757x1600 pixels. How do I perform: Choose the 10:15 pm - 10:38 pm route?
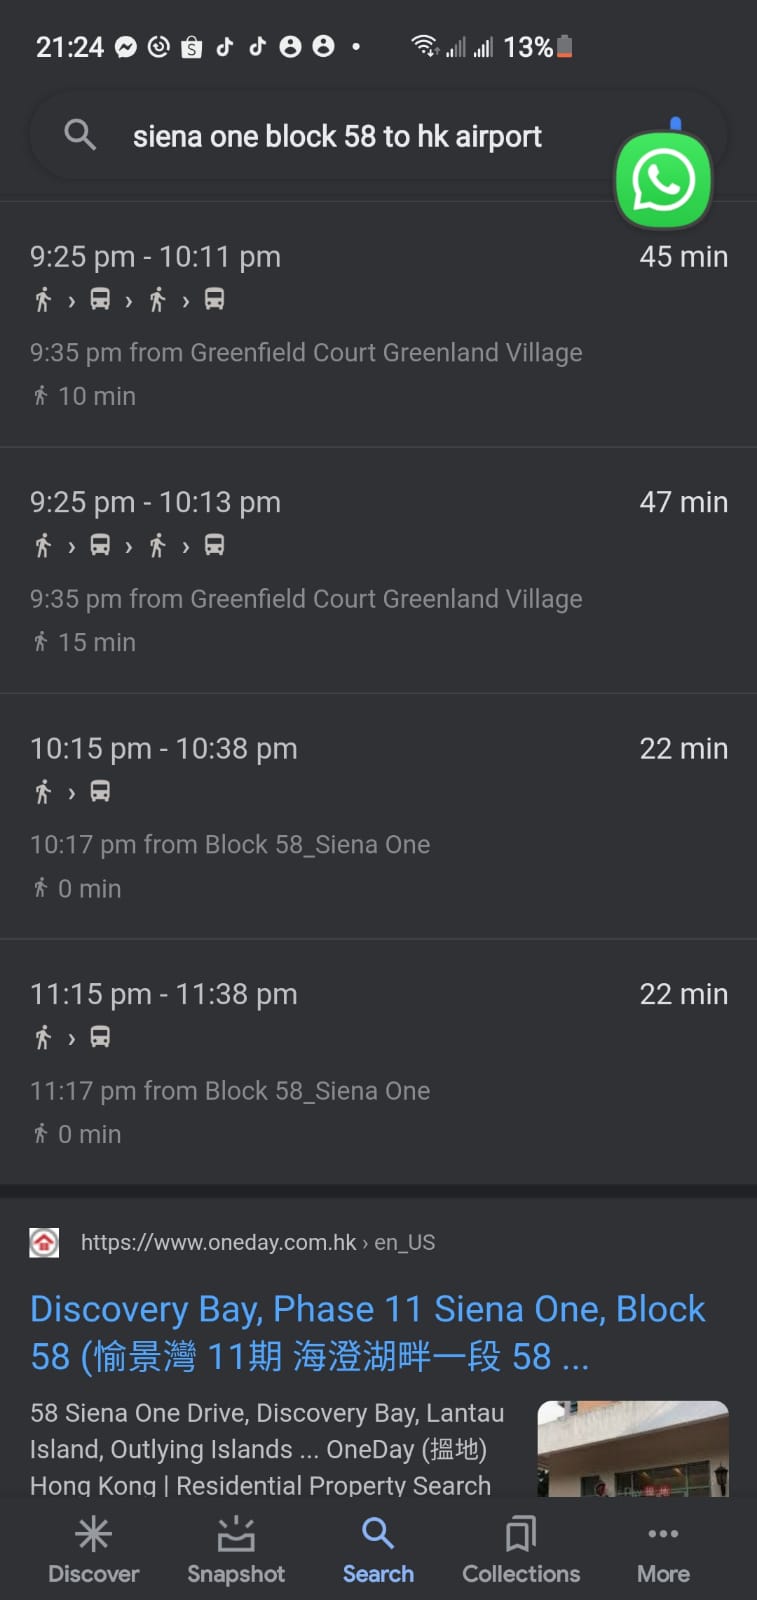164,749
